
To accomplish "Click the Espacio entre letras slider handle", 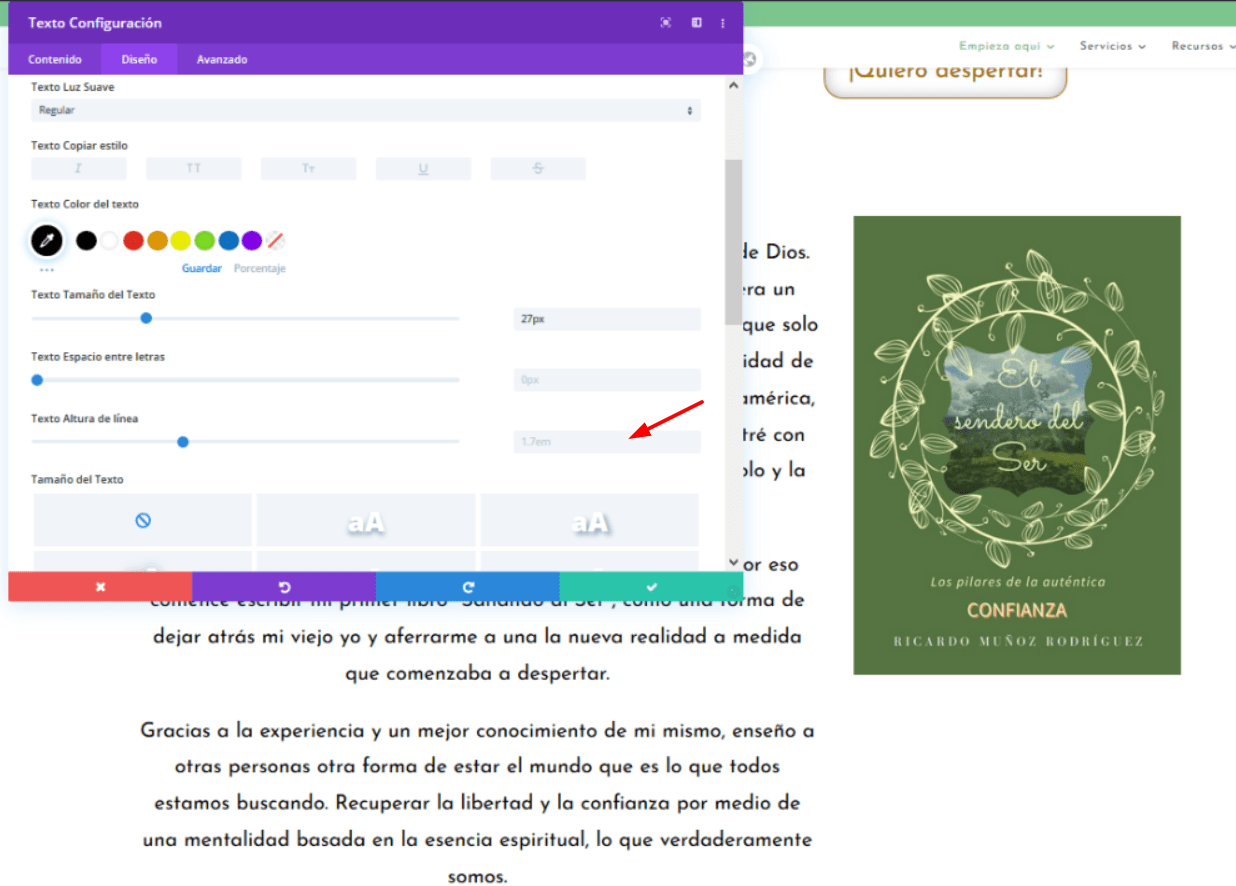I will click(x=37, y=380).
